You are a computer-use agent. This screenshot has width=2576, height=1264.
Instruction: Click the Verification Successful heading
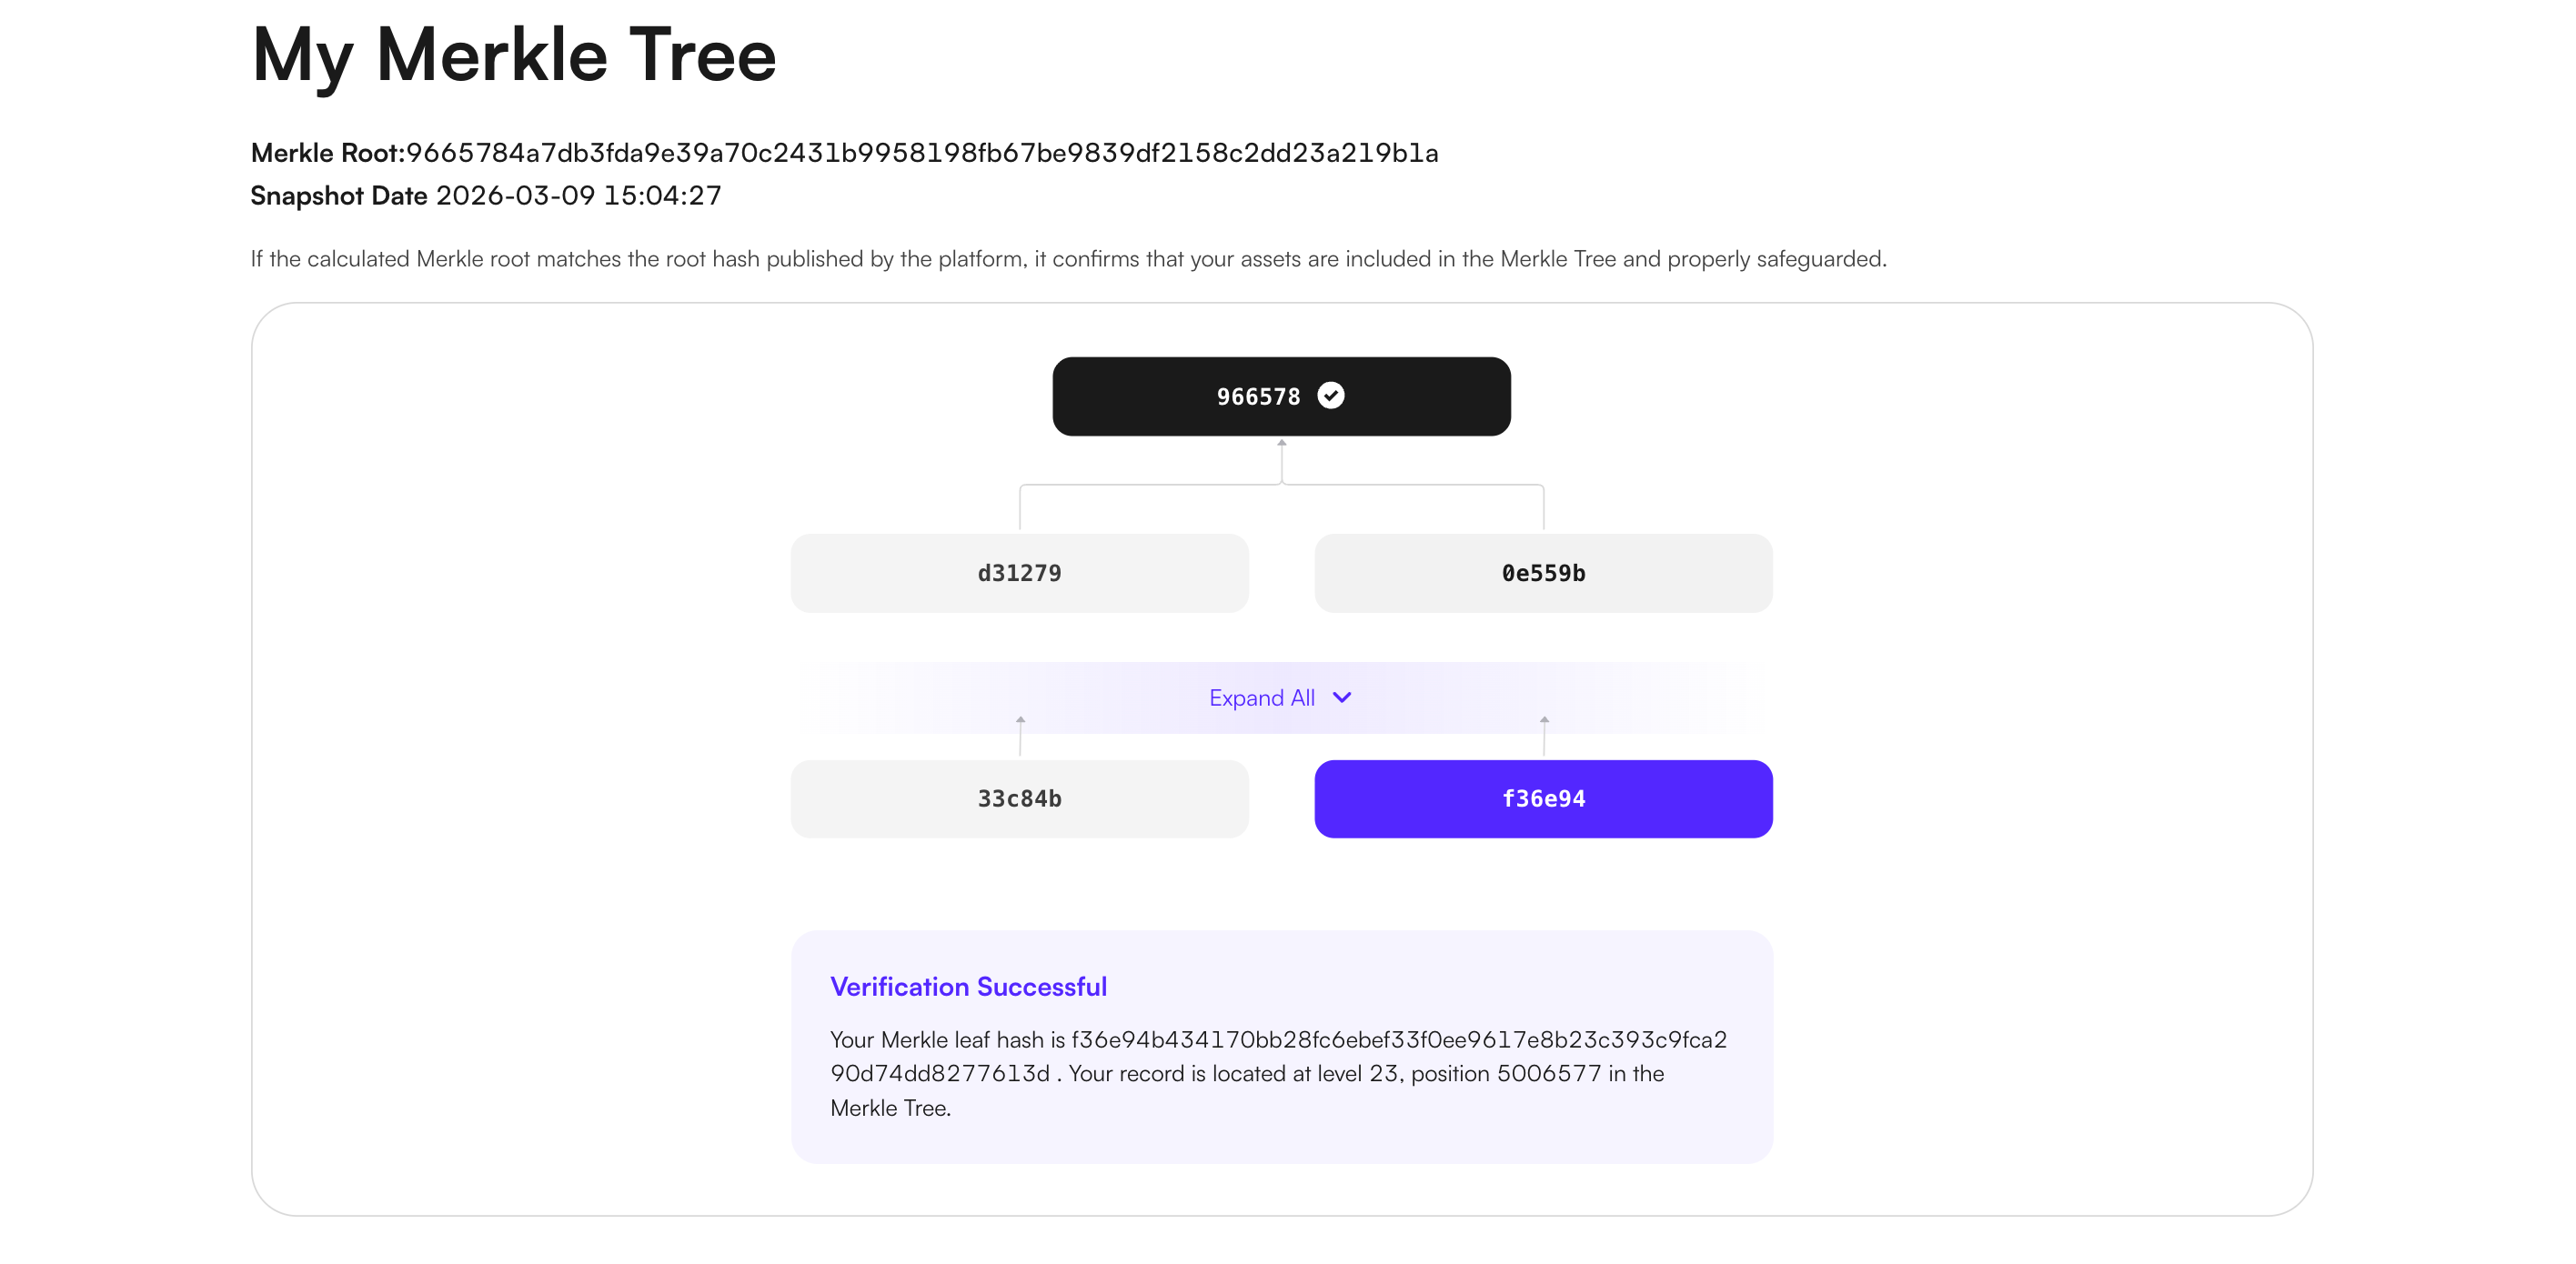coord(968,987)
